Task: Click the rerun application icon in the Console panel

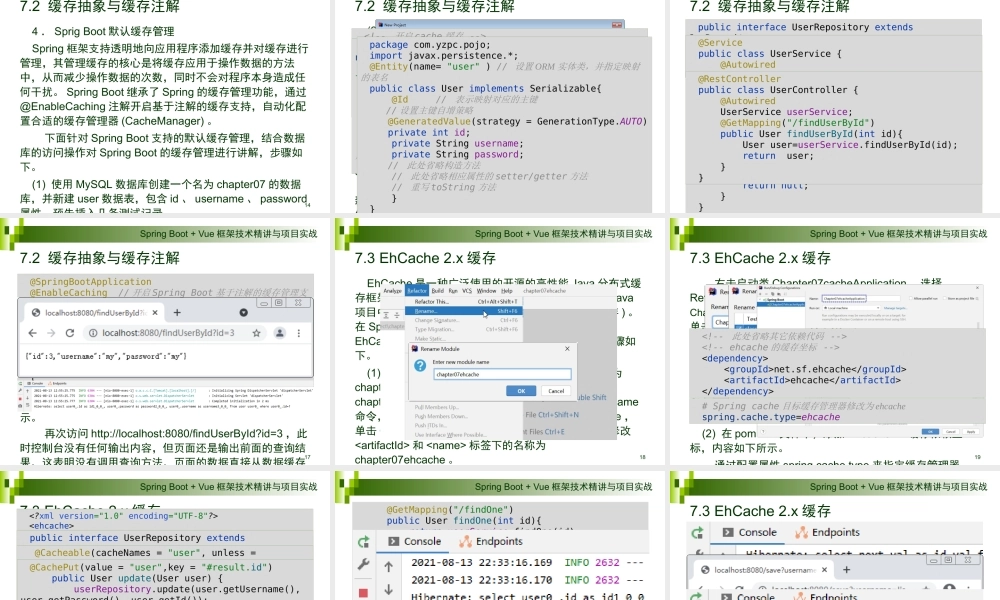Action: [x=363, y=542]
